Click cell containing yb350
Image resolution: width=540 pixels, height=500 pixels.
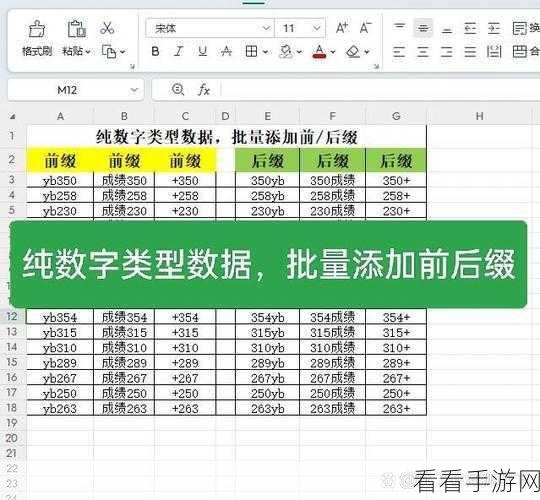(x=60, y=180)
